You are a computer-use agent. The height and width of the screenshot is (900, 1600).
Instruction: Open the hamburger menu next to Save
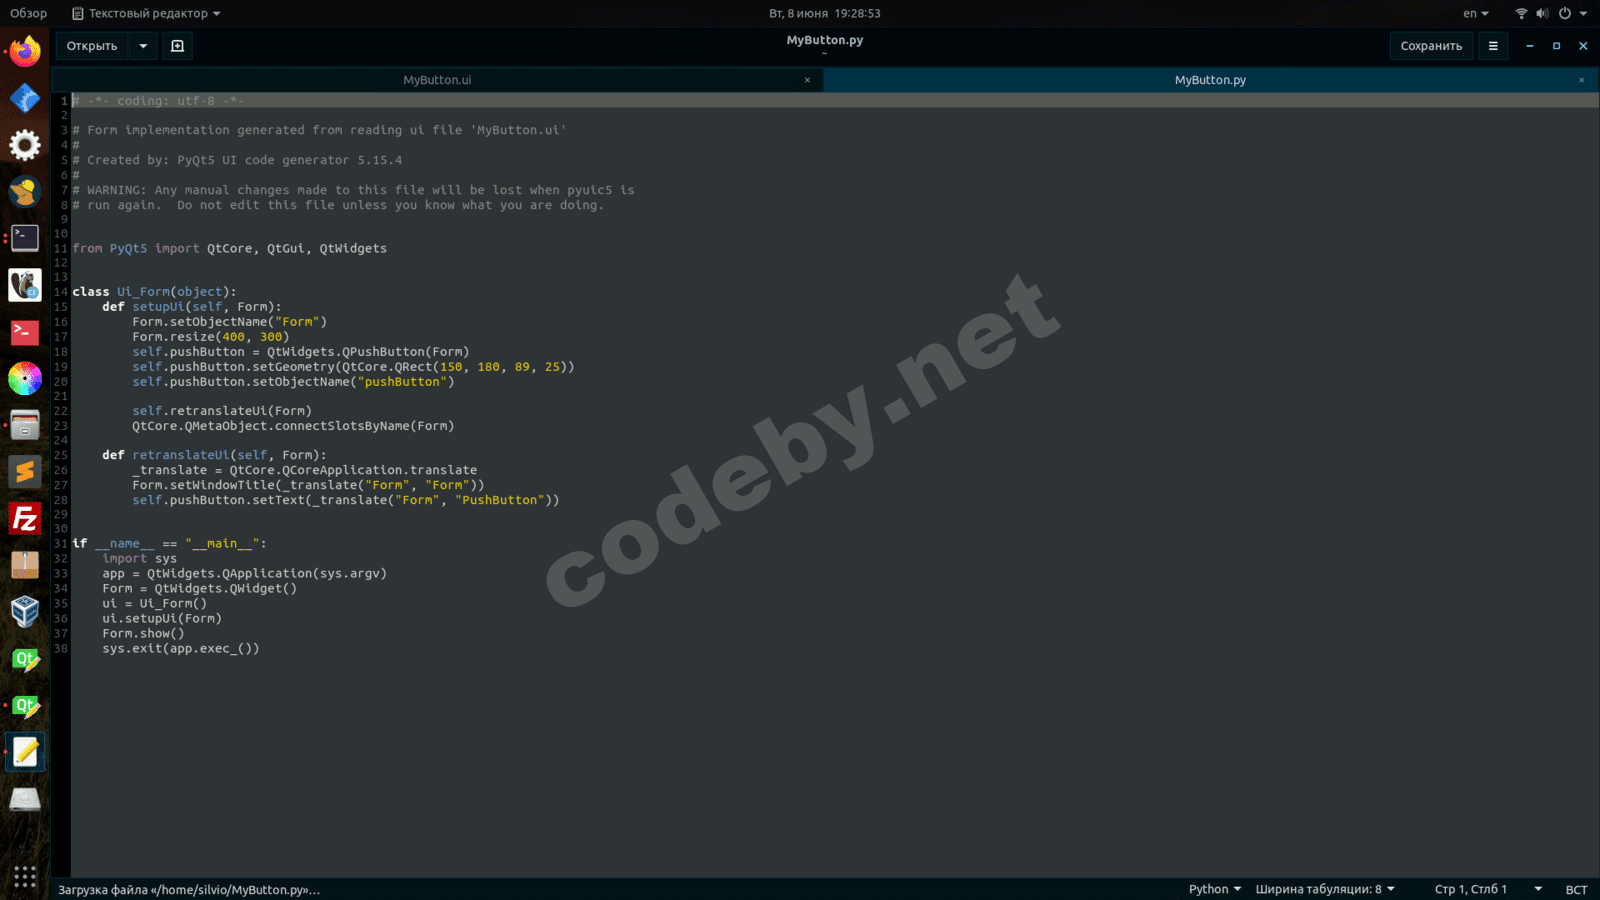pyautogui.click(x=1492, y=46)
